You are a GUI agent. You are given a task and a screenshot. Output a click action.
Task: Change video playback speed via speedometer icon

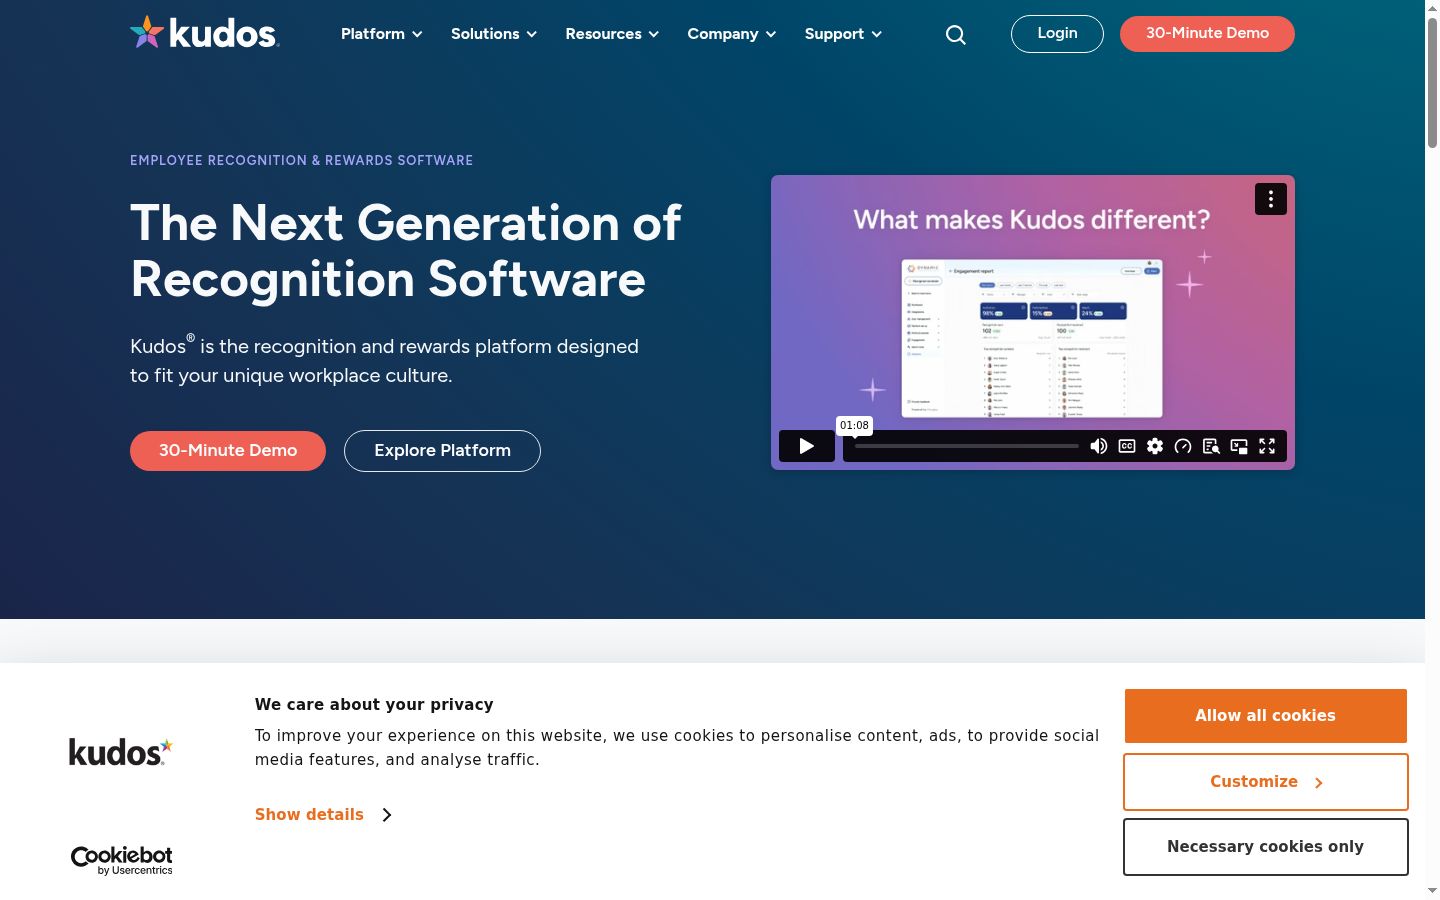[x=1183, y=446]
